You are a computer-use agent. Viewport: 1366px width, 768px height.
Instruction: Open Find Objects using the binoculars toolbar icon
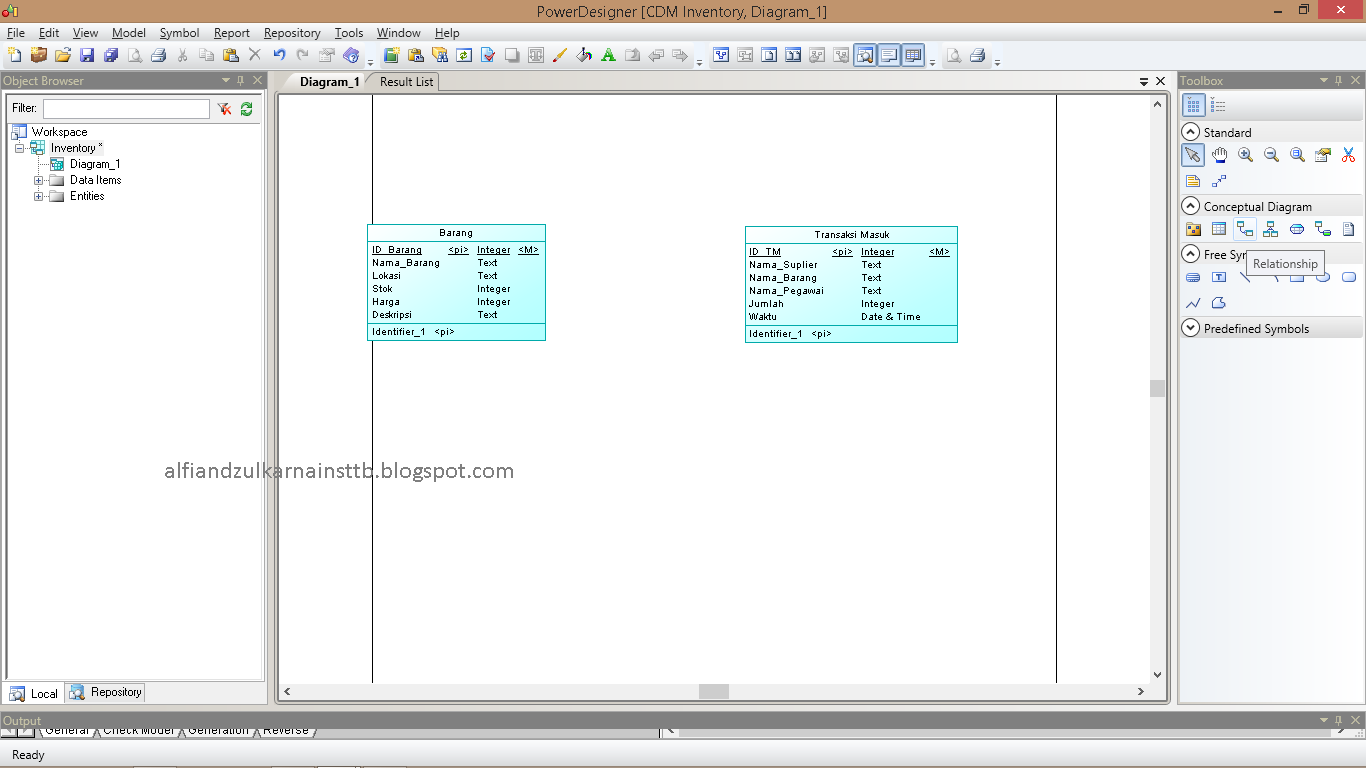[440, 55]
